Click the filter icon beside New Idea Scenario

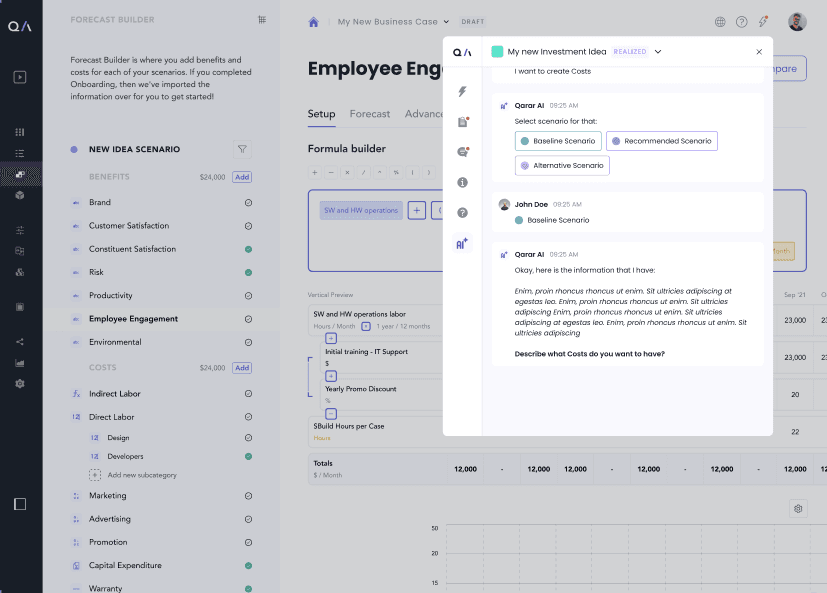[x=241, y=149]
